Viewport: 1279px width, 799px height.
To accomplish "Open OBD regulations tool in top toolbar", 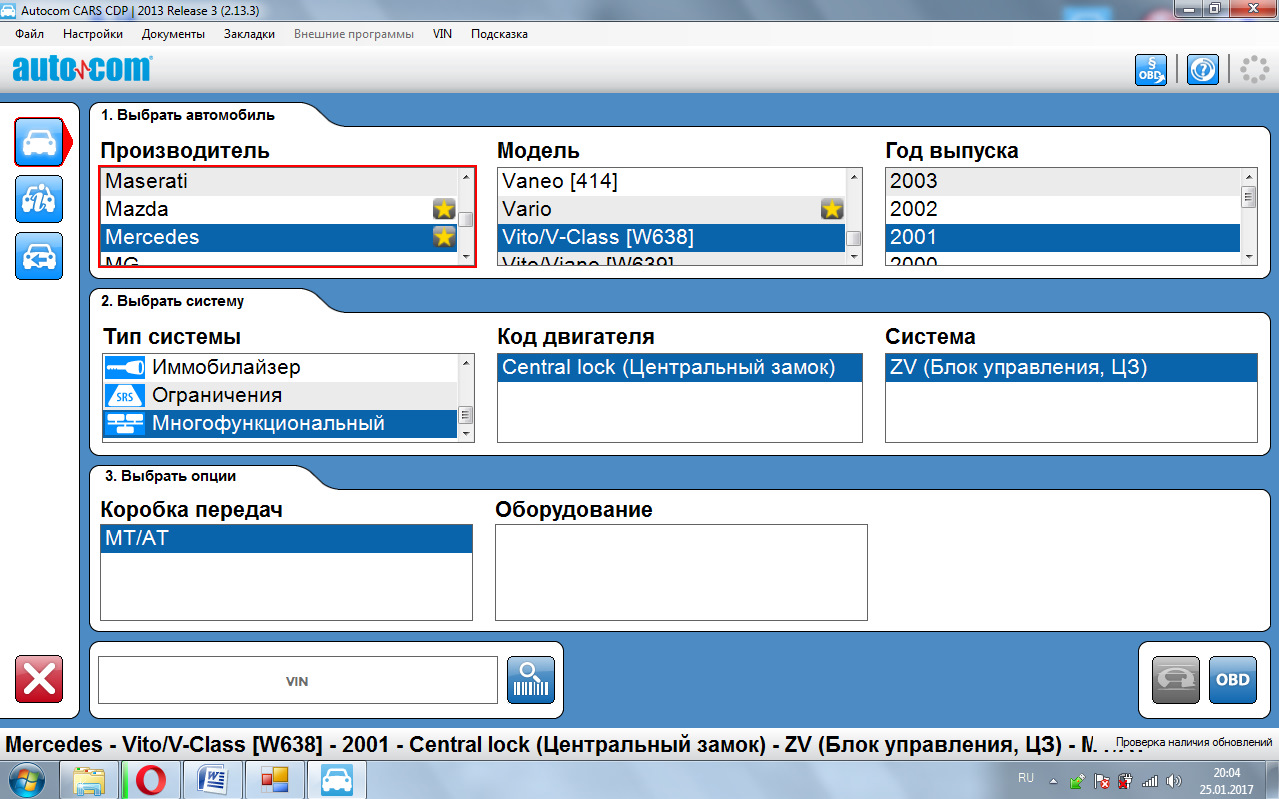I will 1148,69.
